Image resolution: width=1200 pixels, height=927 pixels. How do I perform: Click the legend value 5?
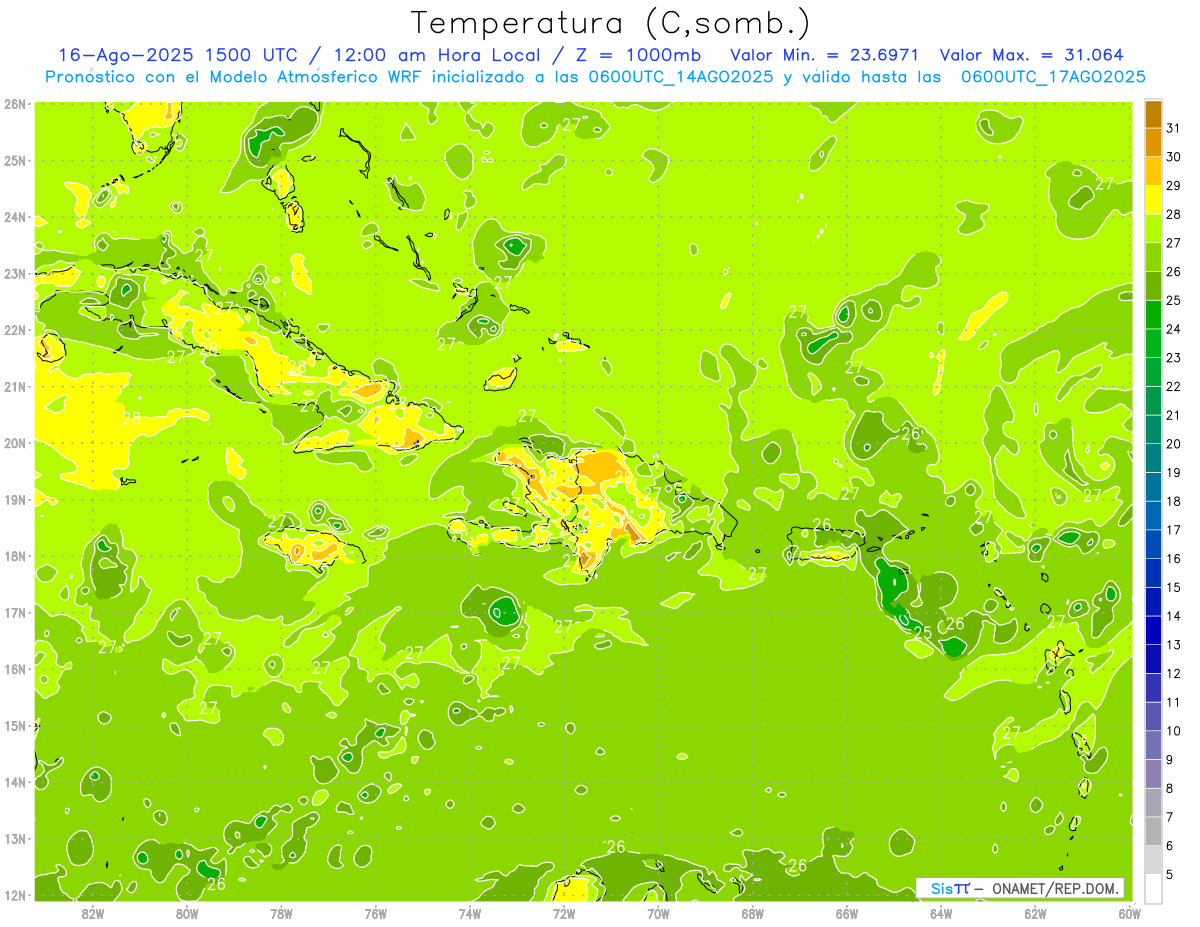point(1170,874)
